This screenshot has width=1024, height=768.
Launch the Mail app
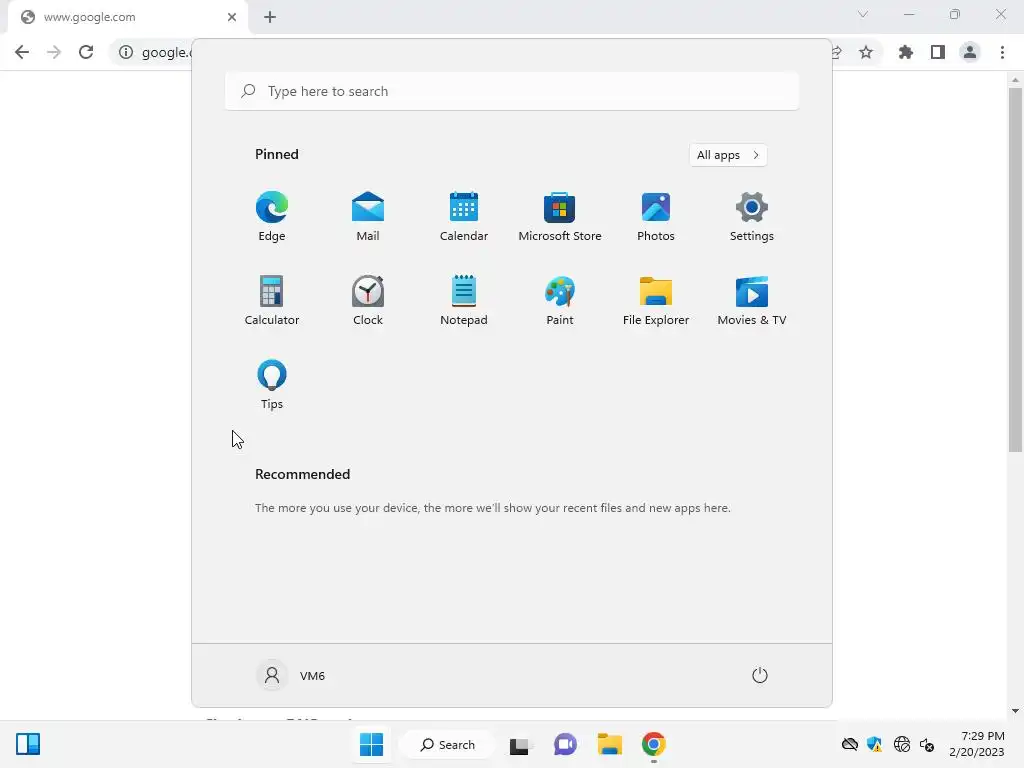pos(368,217)
